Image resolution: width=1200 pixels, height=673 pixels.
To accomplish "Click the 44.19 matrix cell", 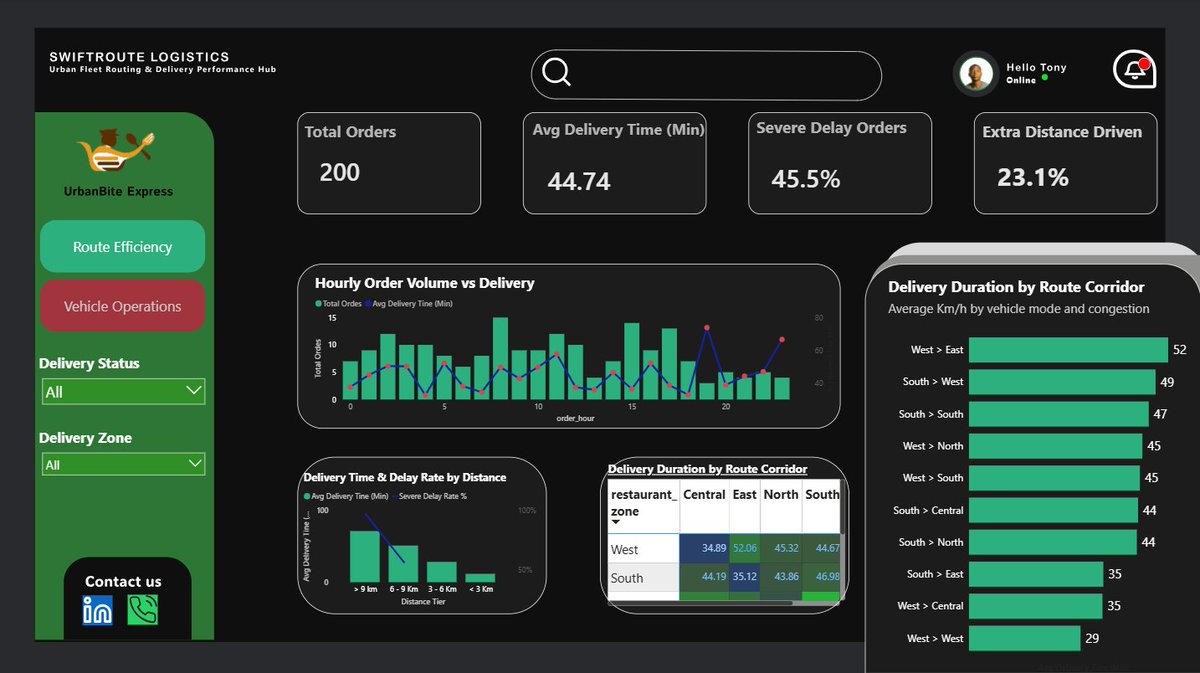I will (x=704, y=578).
